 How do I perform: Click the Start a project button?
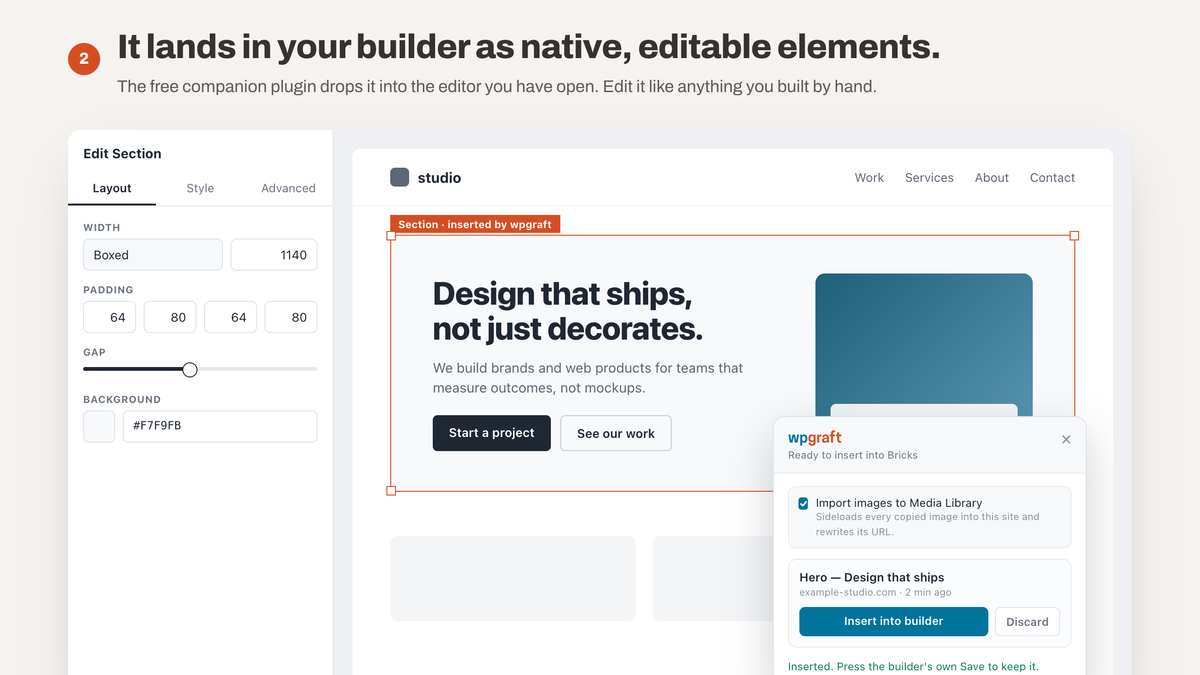(492, 433)
